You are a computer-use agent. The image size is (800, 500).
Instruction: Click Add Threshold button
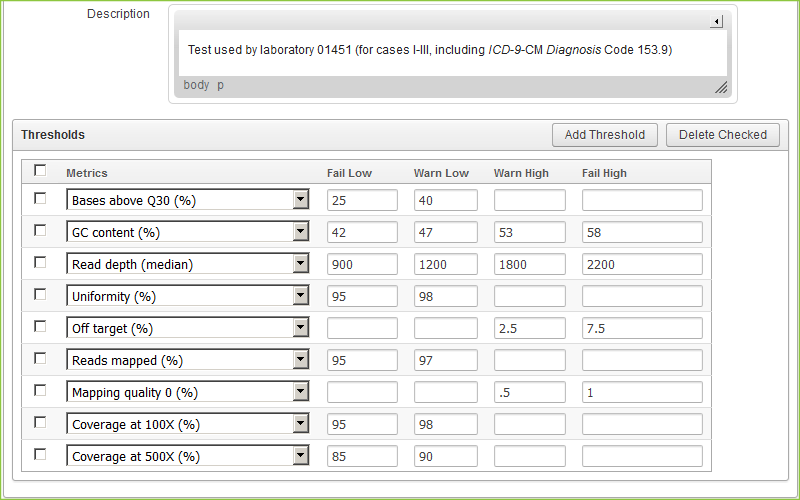click(x=604, y=135)
